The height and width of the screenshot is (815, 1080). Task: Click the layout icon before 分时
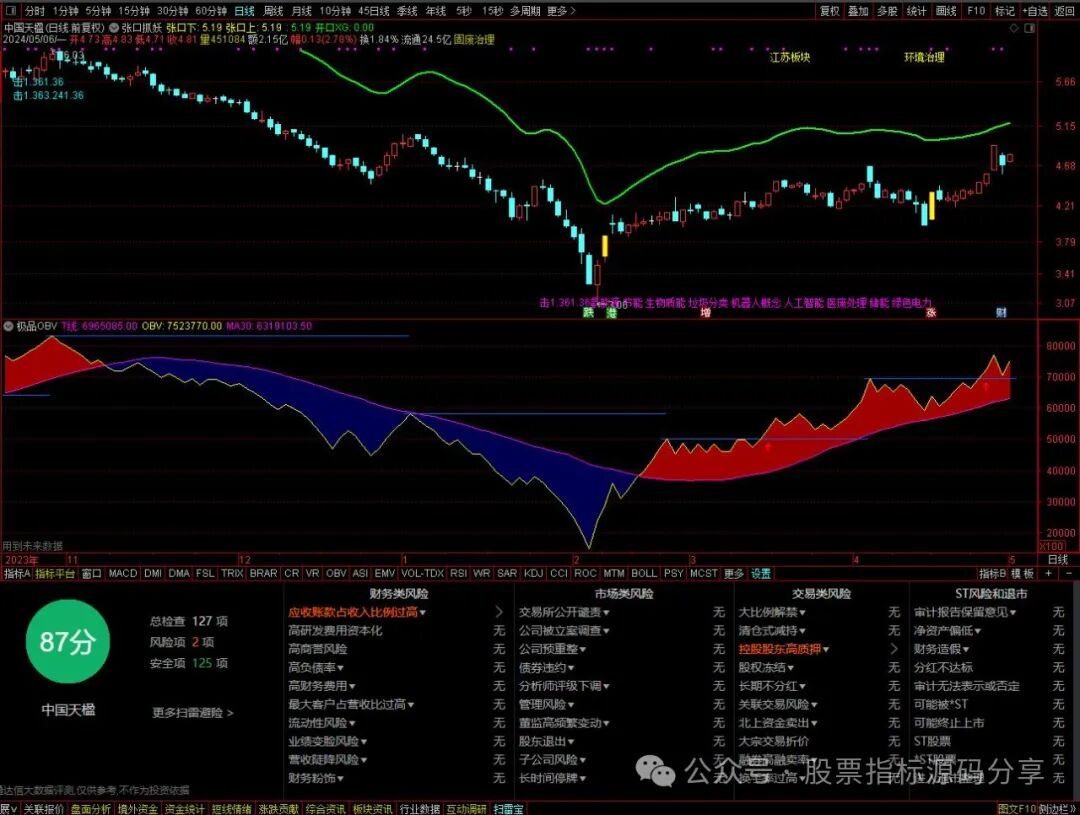click(10, 11)
